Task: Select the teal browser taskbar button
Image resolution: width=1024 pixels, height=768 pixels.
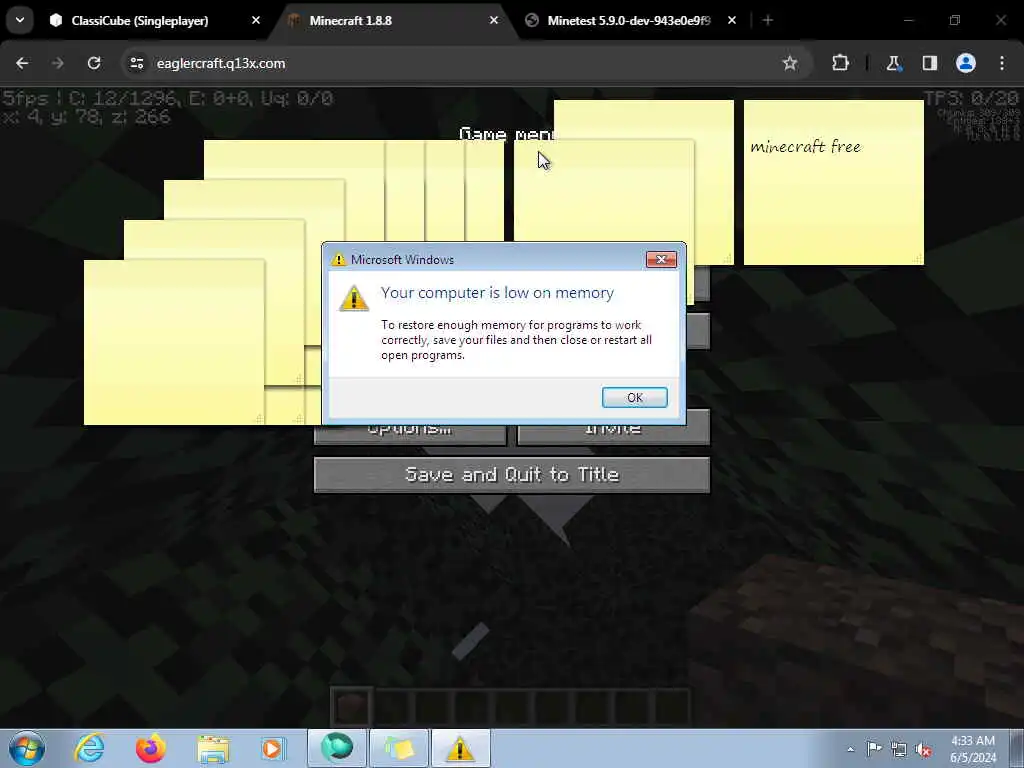Action: [337, 748]
